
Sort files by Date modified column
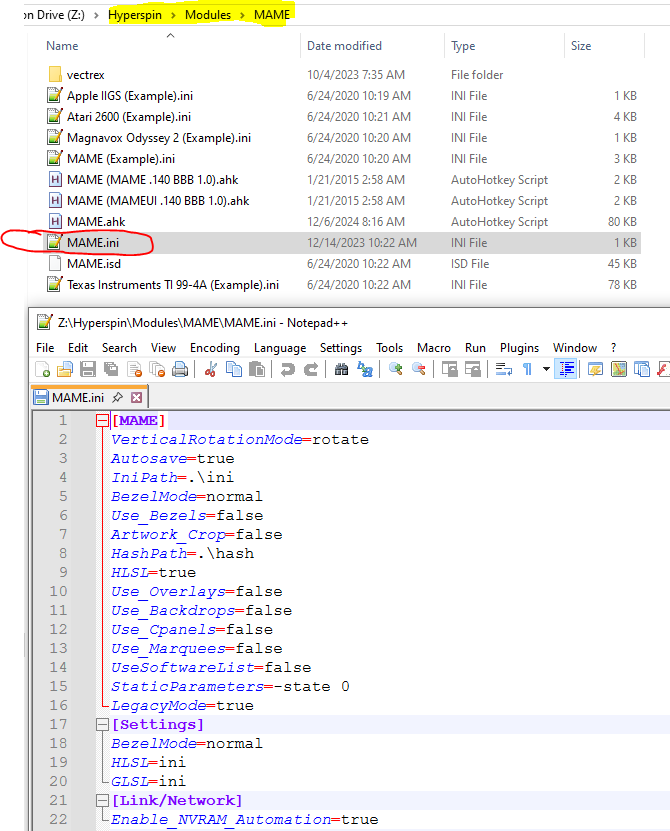(346, 46)
